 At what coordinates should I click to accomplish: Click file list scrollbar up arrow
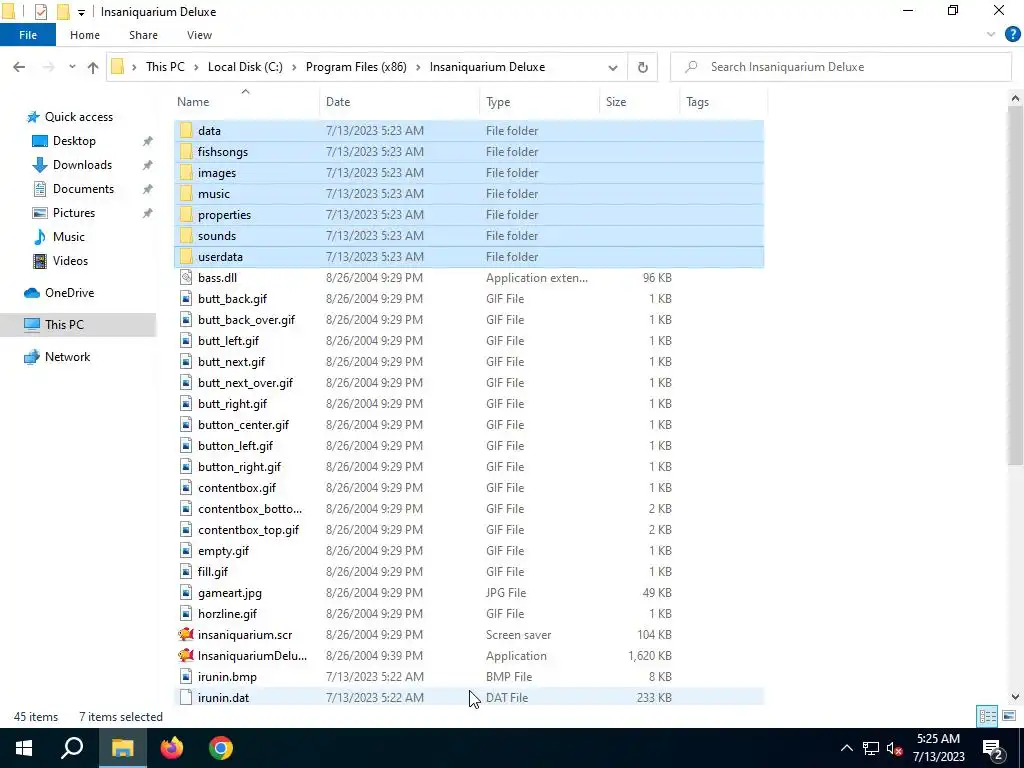1015,99
